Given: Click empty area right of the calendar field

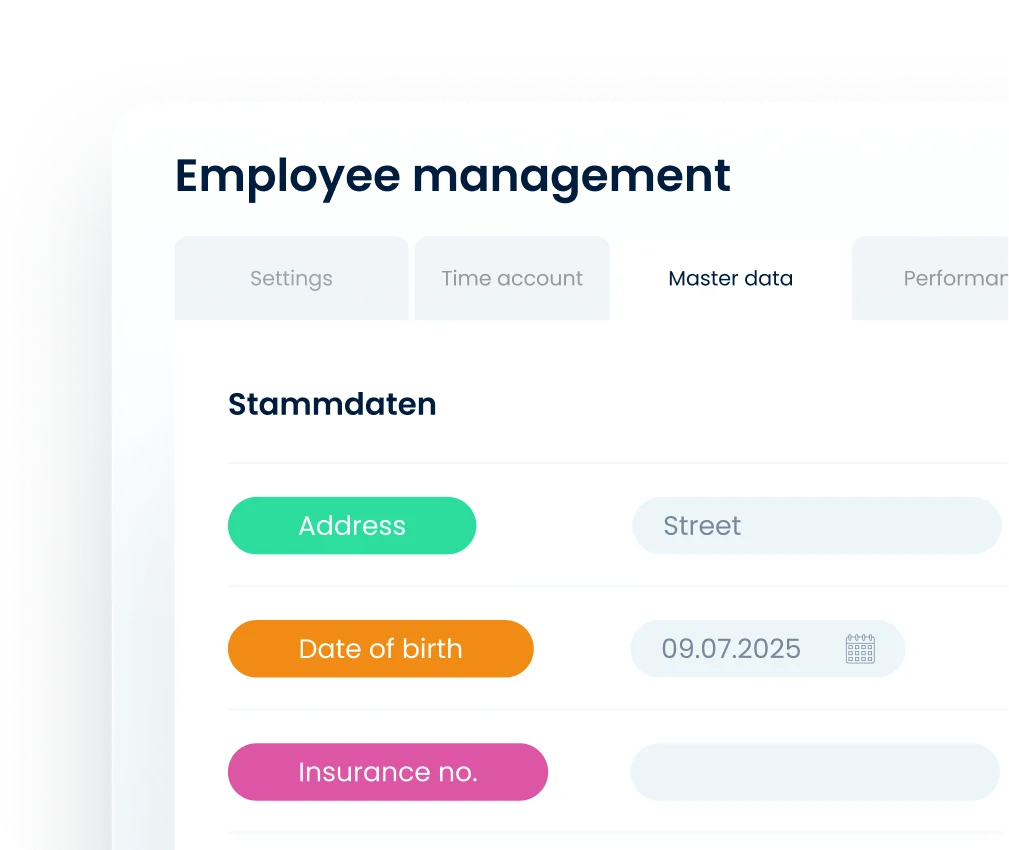Looking at the screenshot, I should pos(955,649).
